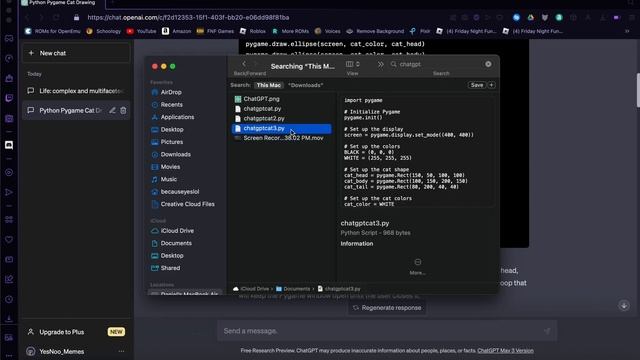Viewport: 640px width, 360px height.
Task: Open the ChatGPT May 3 Version link
Action: pos(505,351)
